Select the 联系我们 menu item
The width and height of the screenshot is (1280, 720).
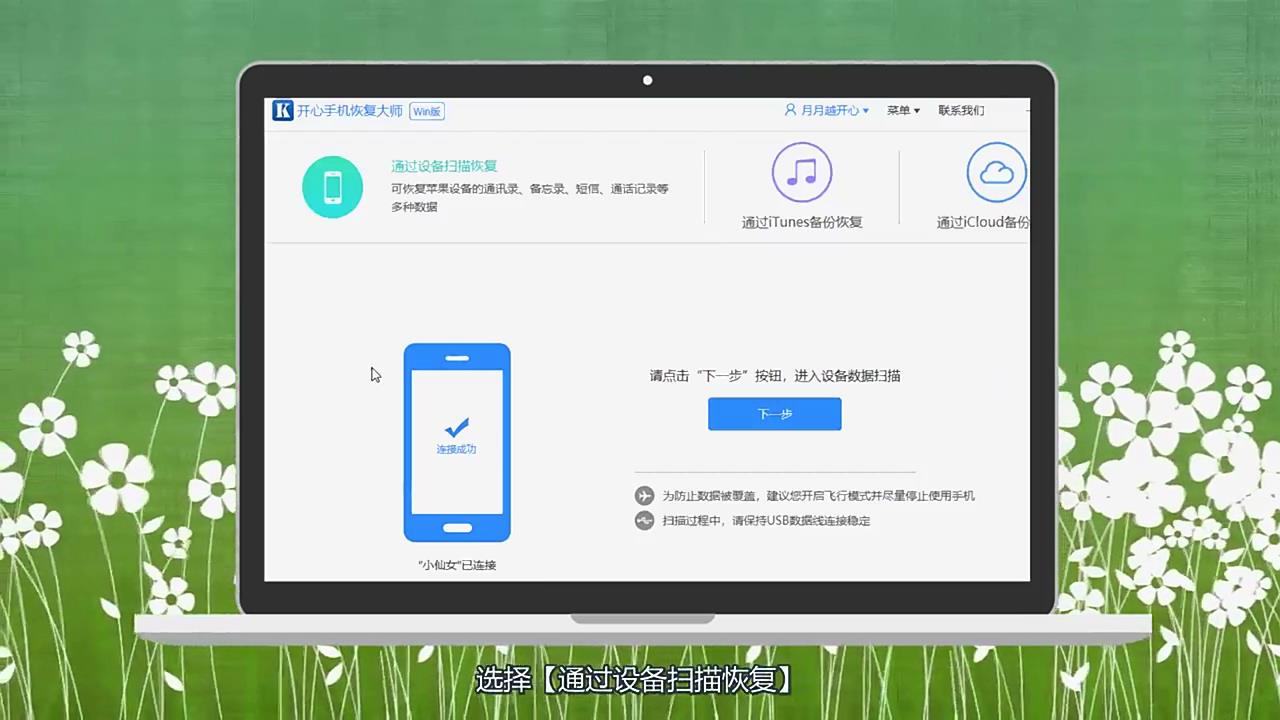(x=960, y=110)
